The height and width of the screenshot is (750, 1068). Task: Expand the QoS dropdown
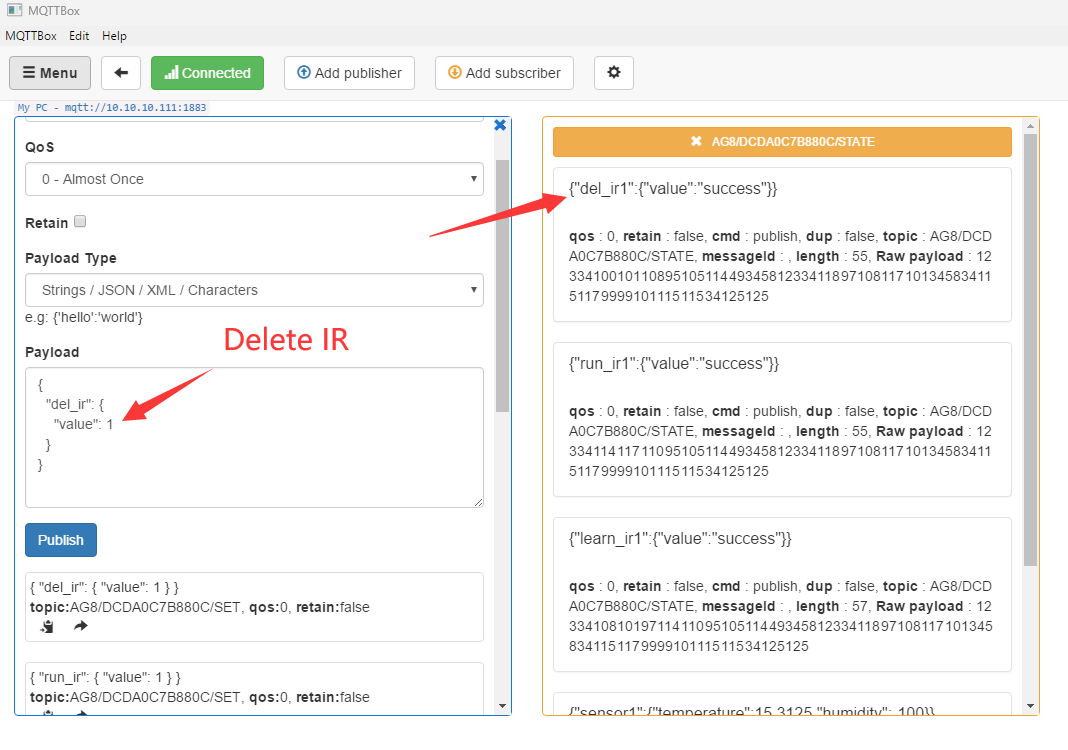pyautogui.click(x=254, y=179)
